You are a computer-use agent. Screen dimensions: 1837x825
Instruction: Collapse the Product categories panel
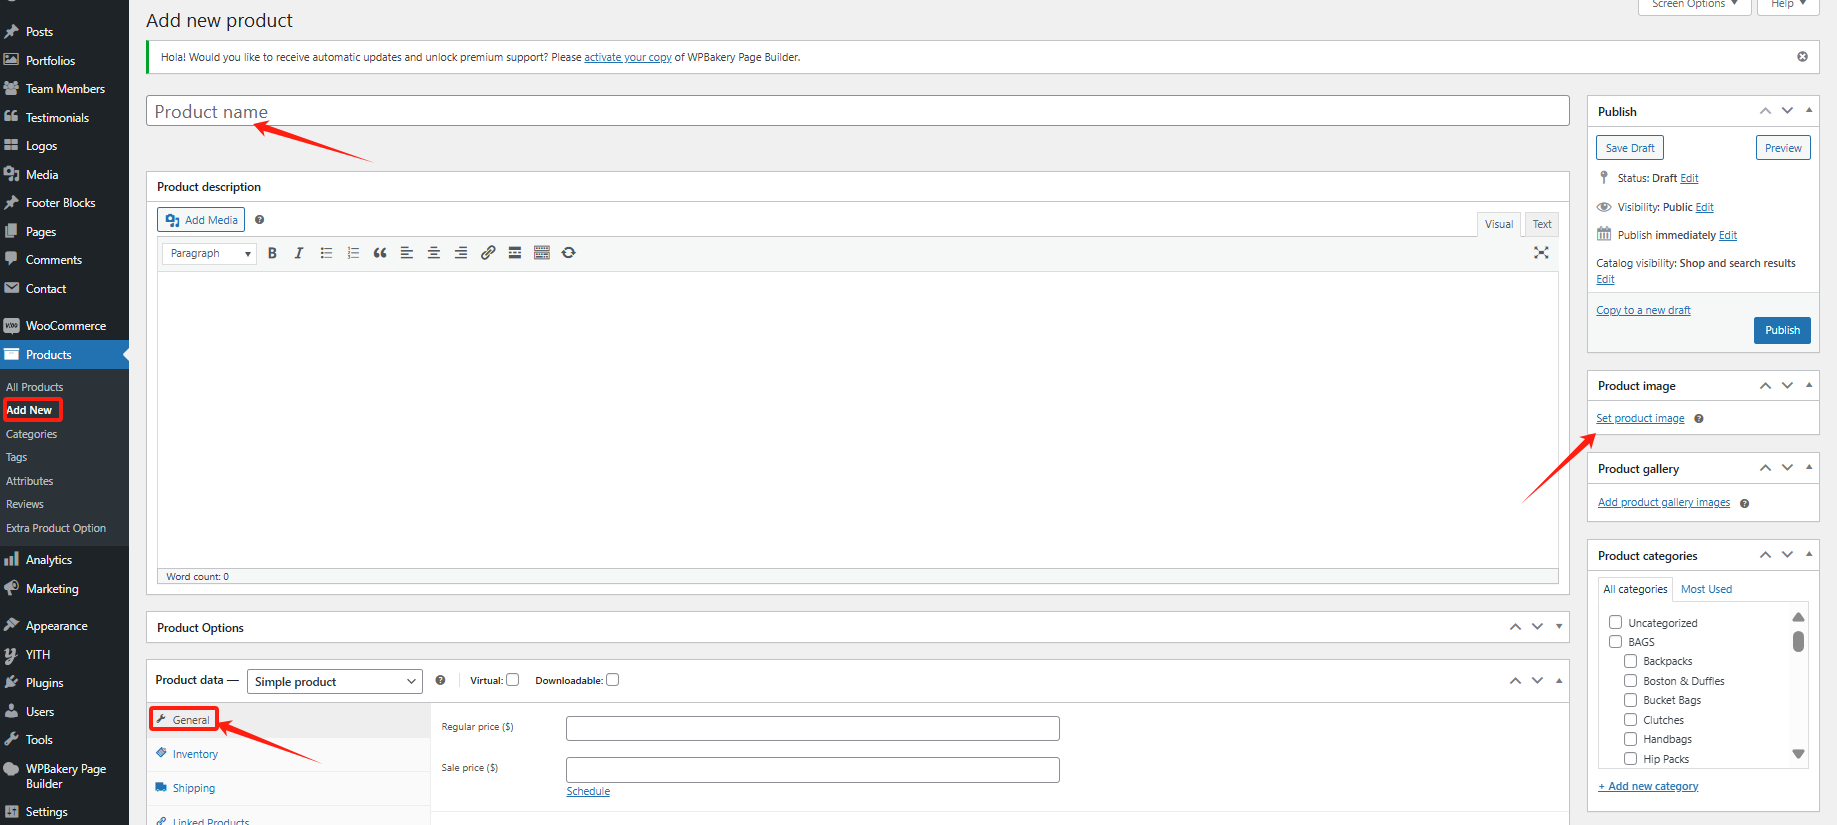coord(1809,555)
